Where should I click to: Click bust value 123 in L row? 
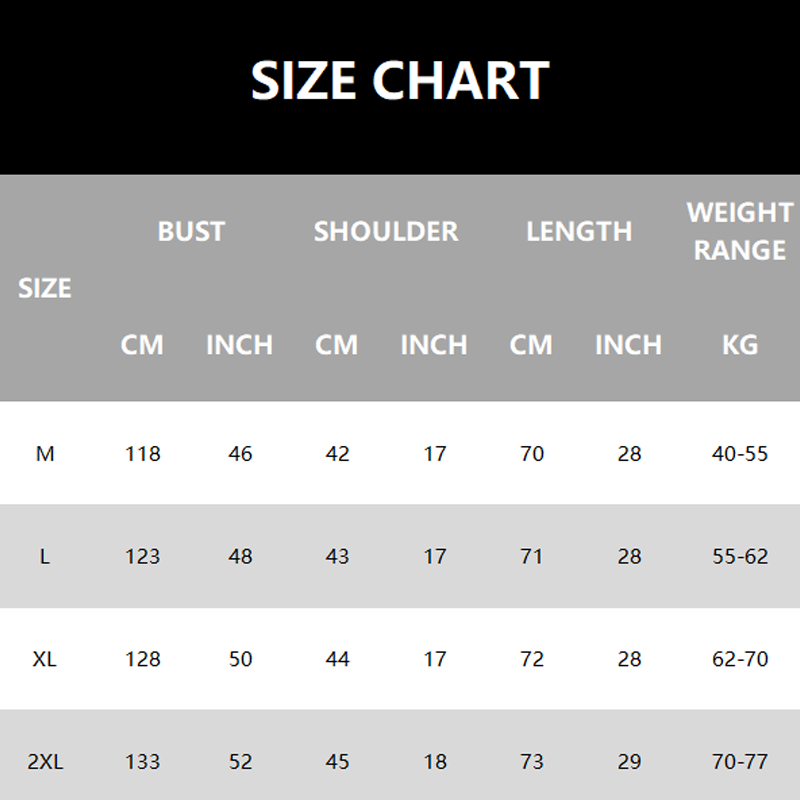(x=143, y=556)
